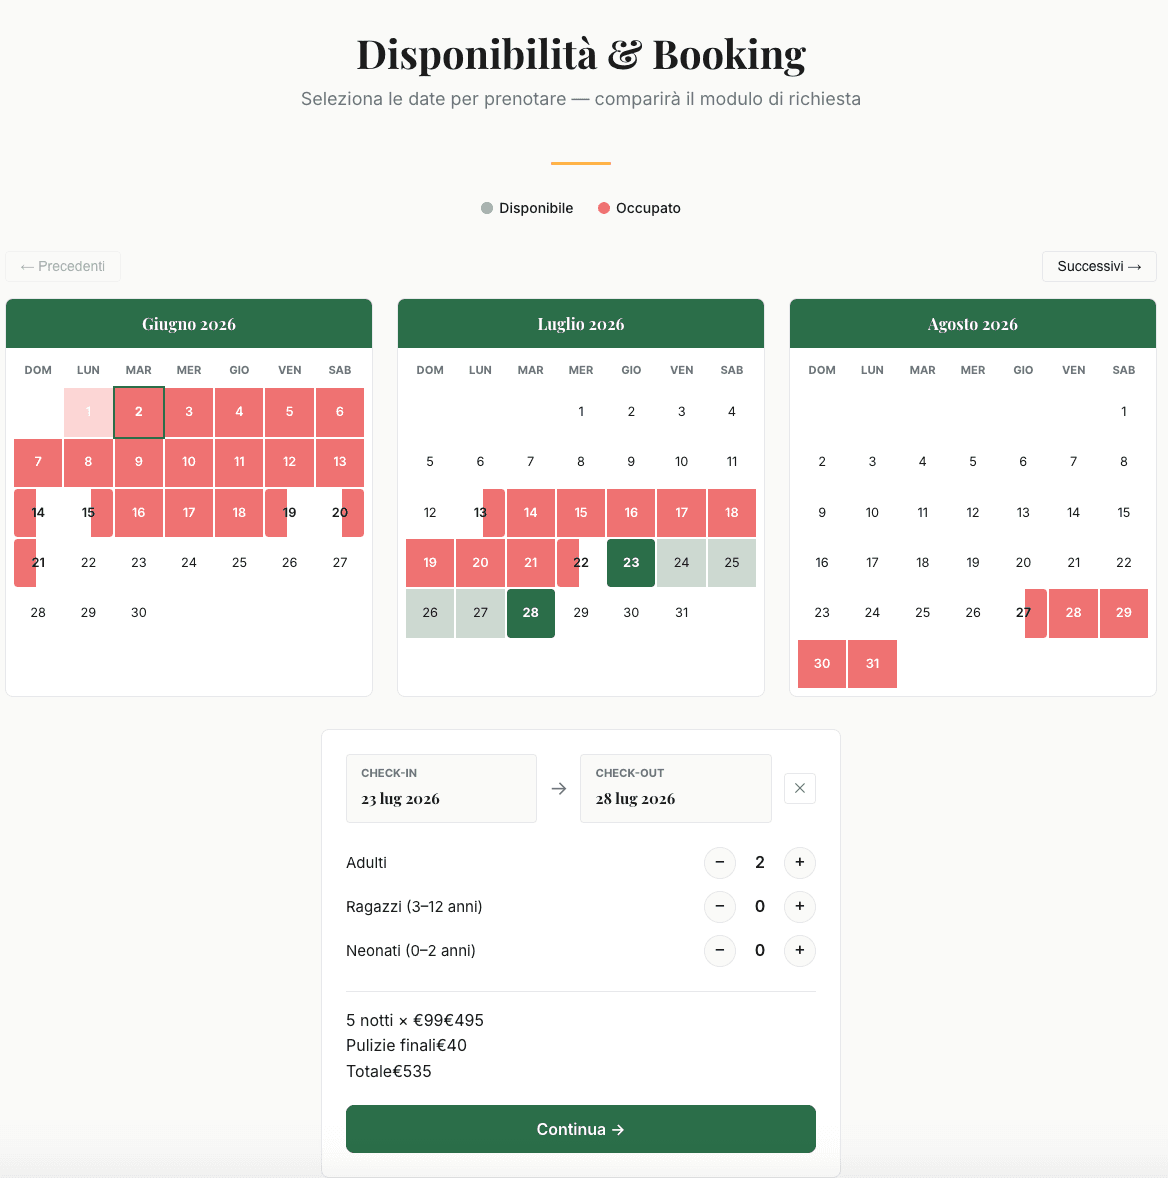Increase the Ragazzi (3–12 anni) count

800,906
